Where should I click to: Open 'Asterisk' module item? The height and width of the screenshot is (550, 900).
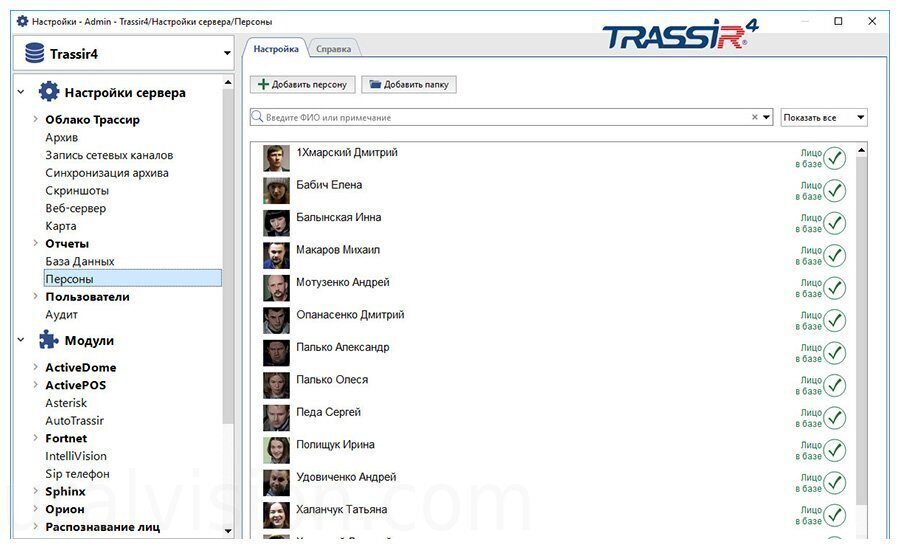coord(66,403)
